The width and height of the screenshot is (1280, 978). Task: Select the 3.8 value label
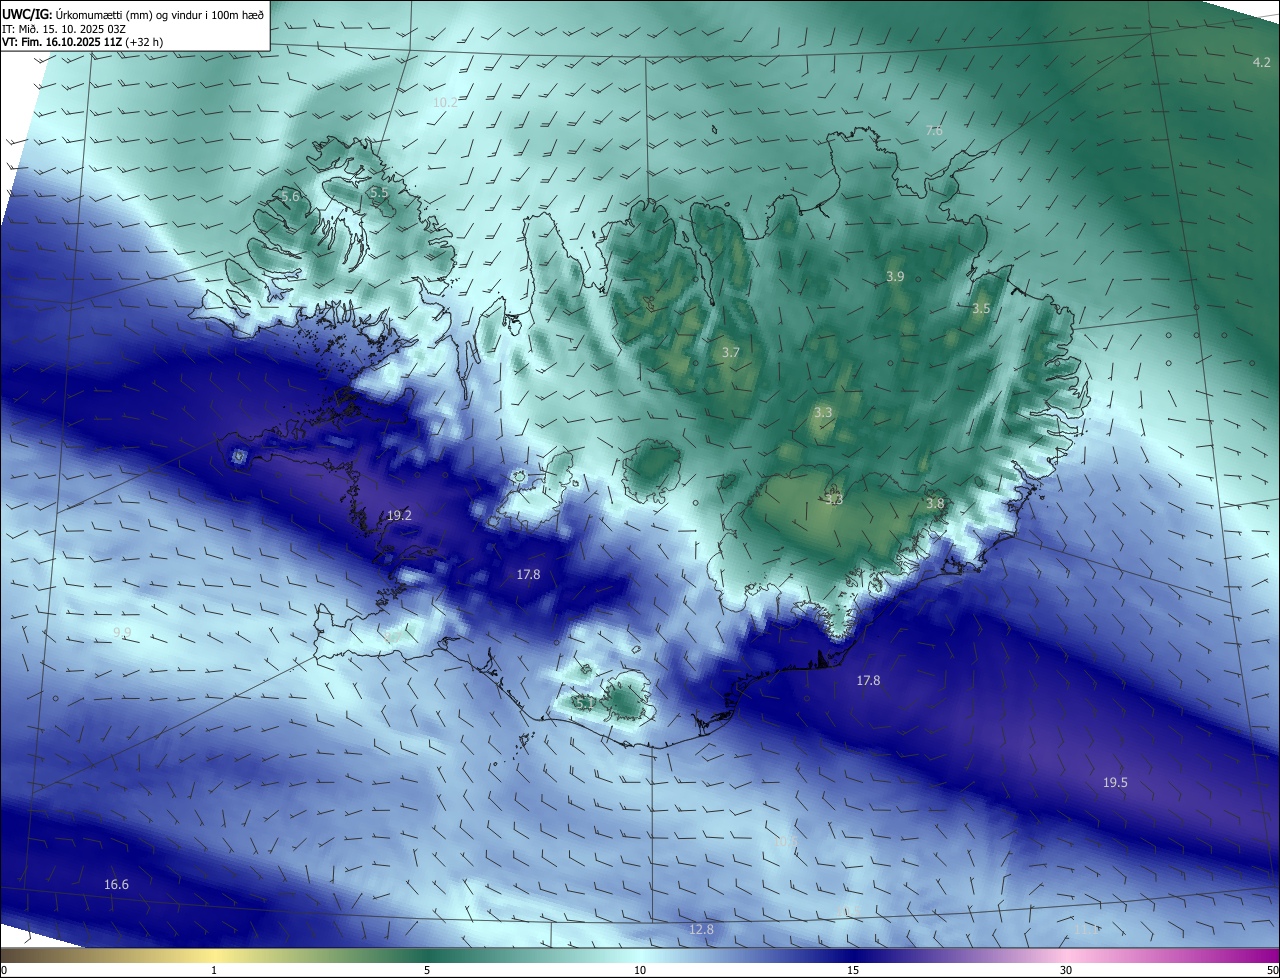(935, 504)
